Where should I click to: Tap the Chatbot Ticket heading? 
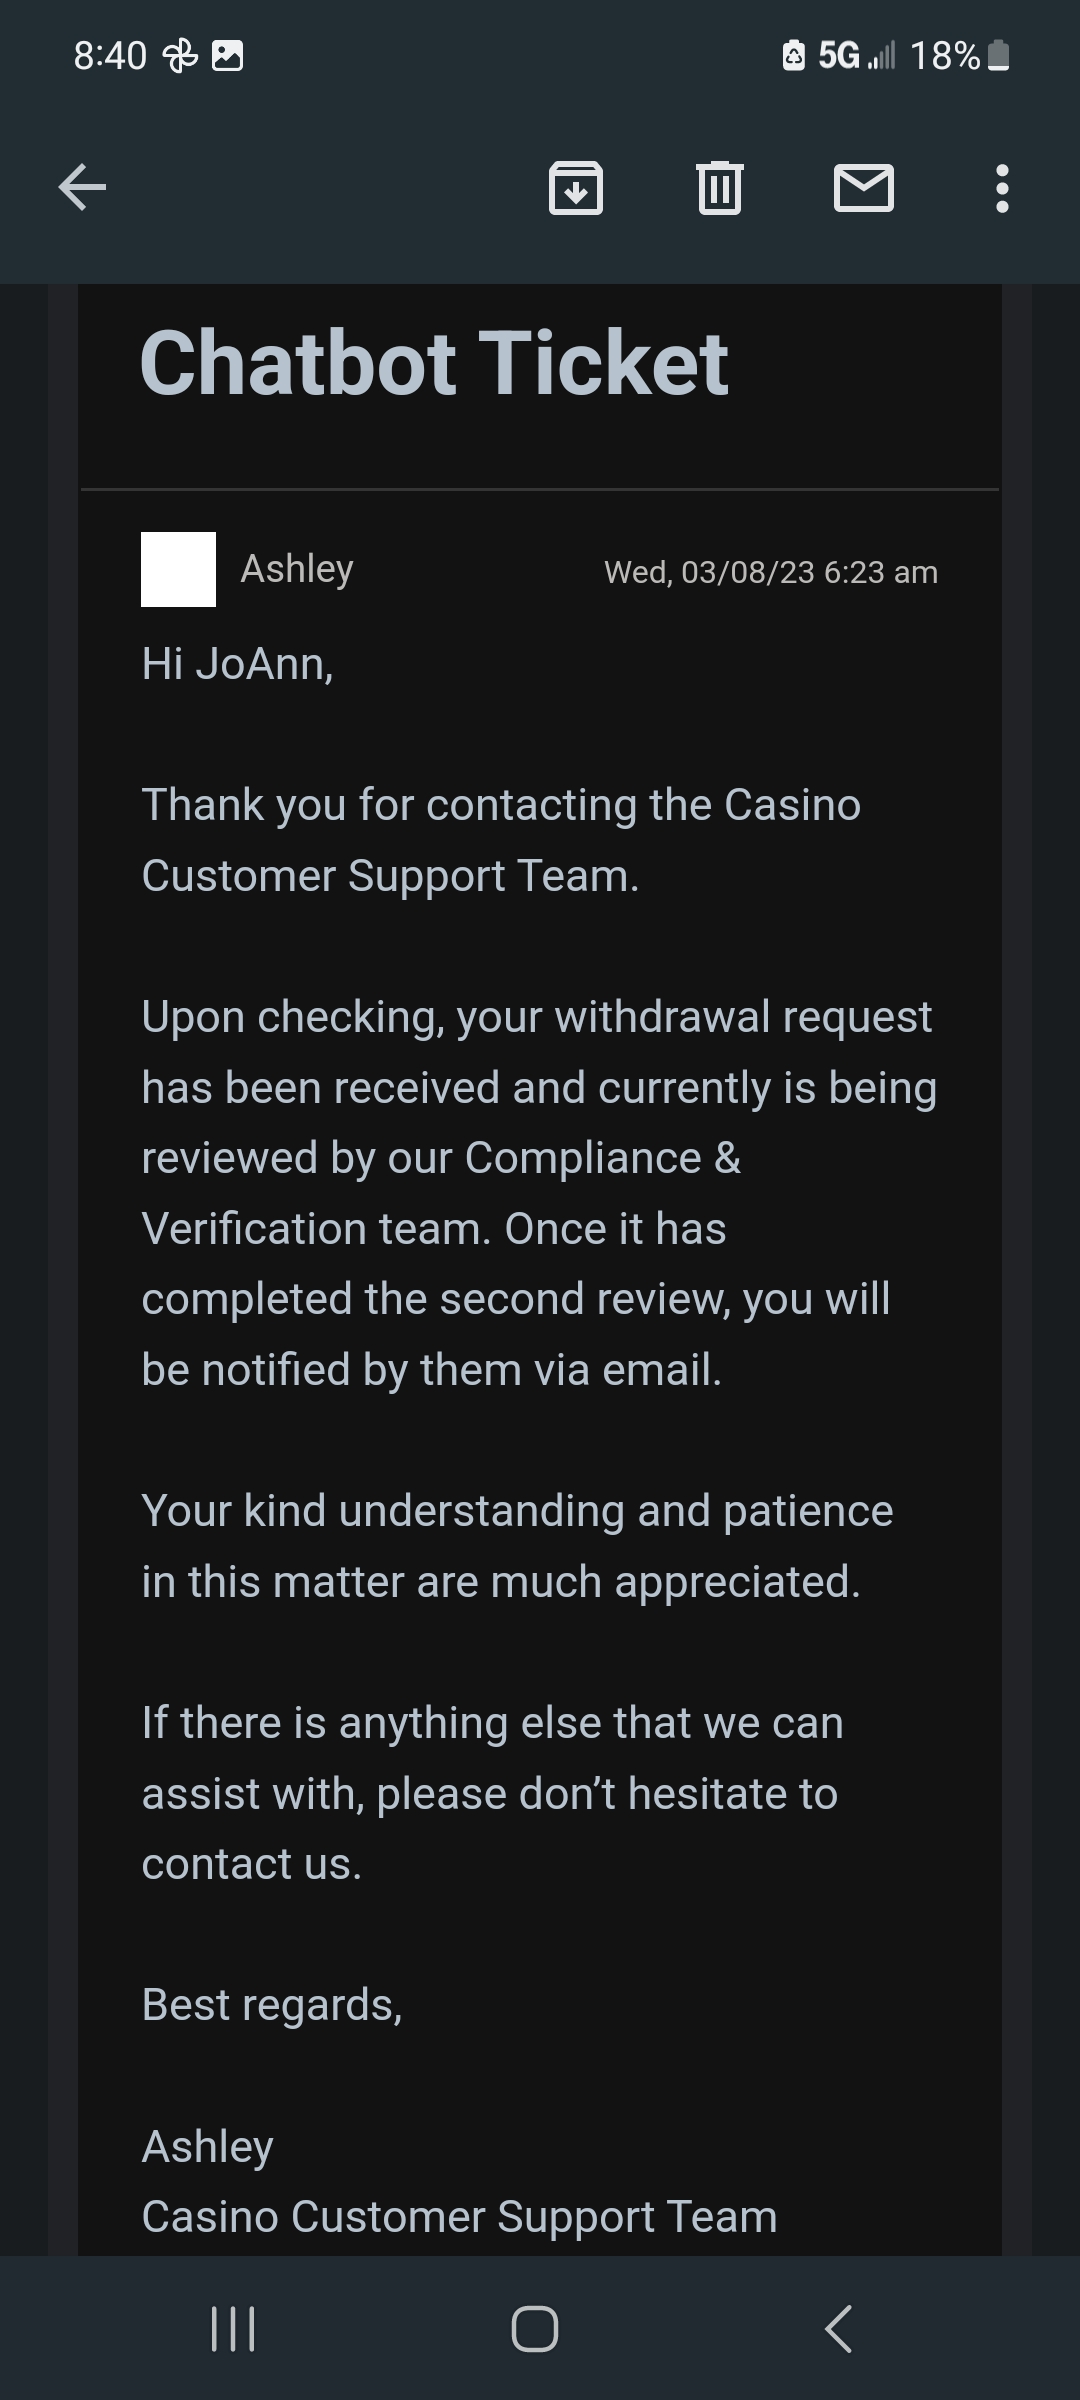coord(435,362)
